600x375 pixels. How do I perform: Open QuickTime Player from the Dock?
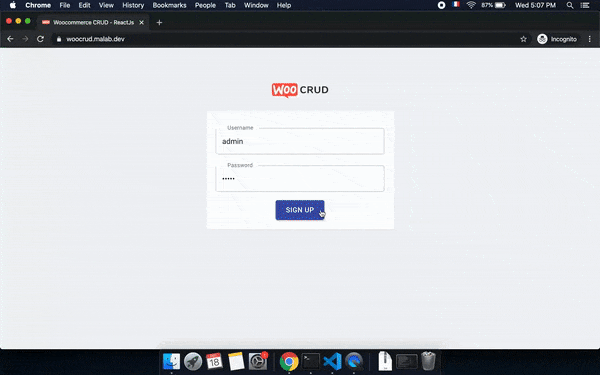pos(354,361)
